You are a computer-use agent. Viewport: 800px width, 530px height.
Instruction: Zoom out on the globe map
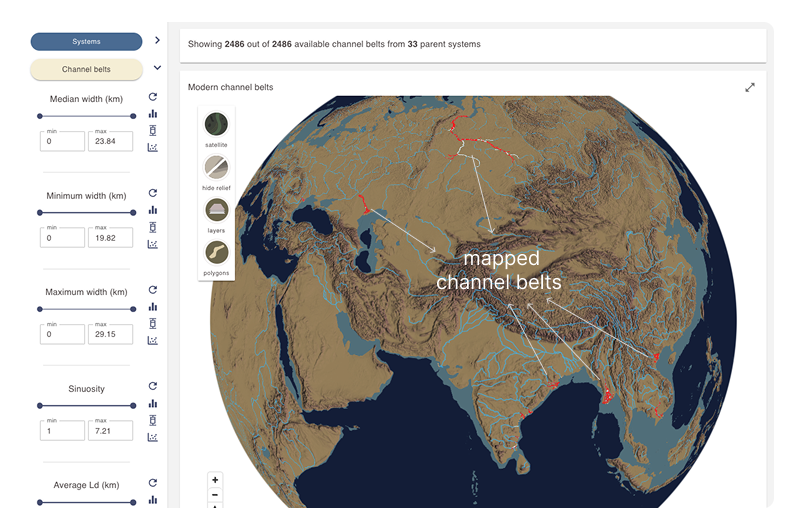click(x=215, y=495)
